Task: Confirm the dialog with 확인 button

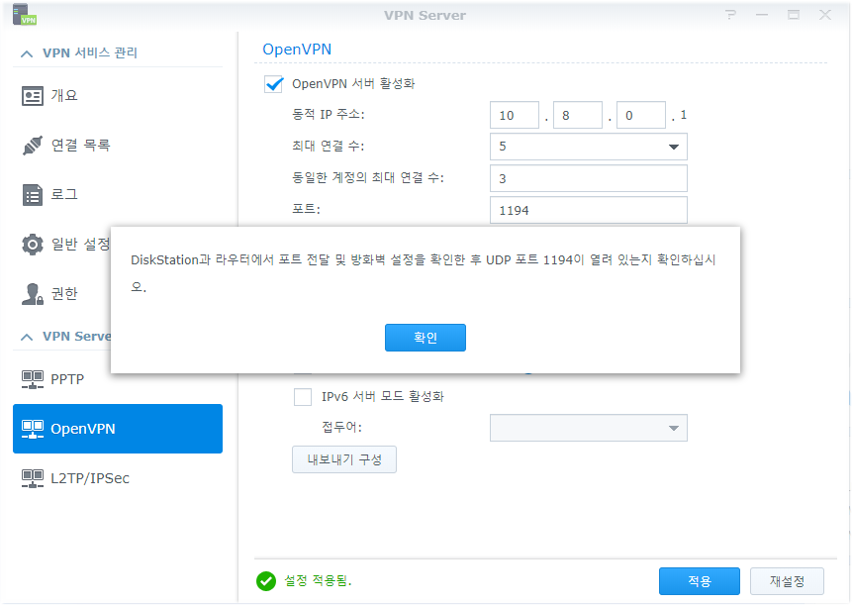Action: point(425,338)
